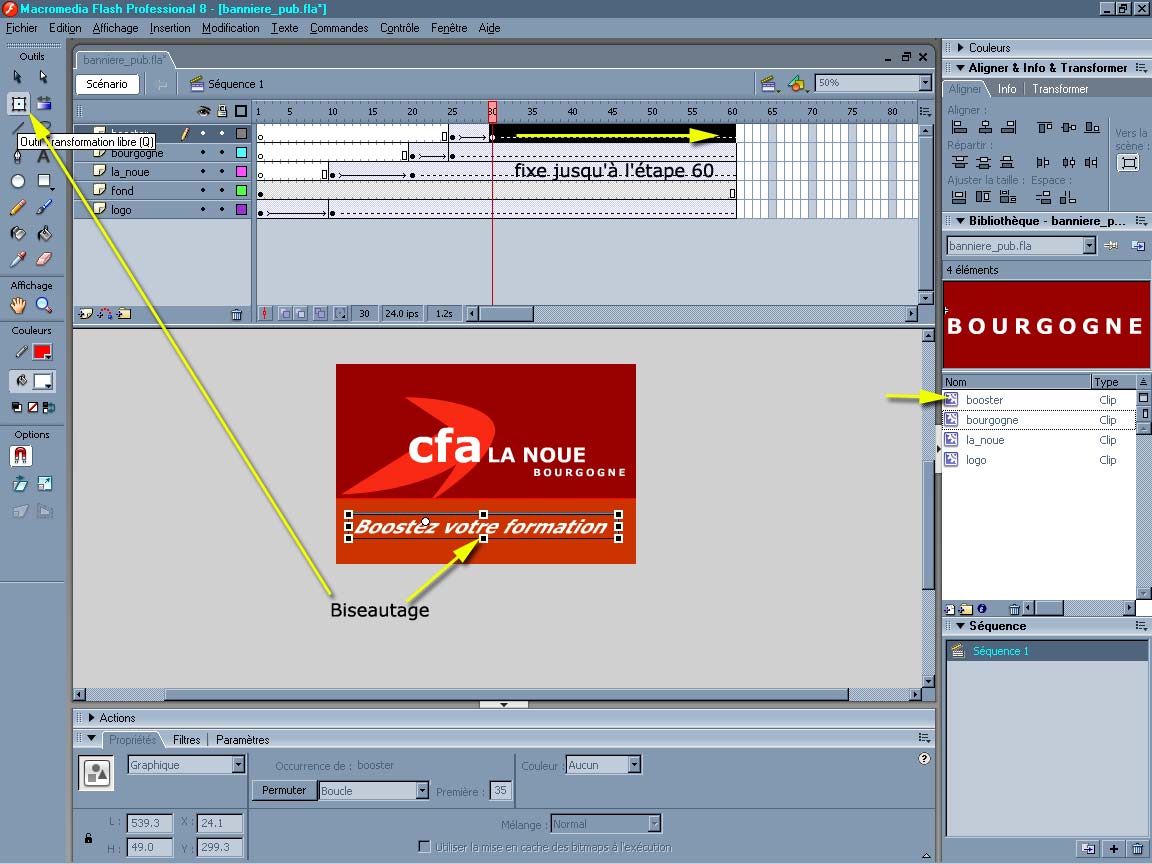Delete library item with trash icon
The height and width of the screenshot is (864, 1152).
click(1014, 608)
